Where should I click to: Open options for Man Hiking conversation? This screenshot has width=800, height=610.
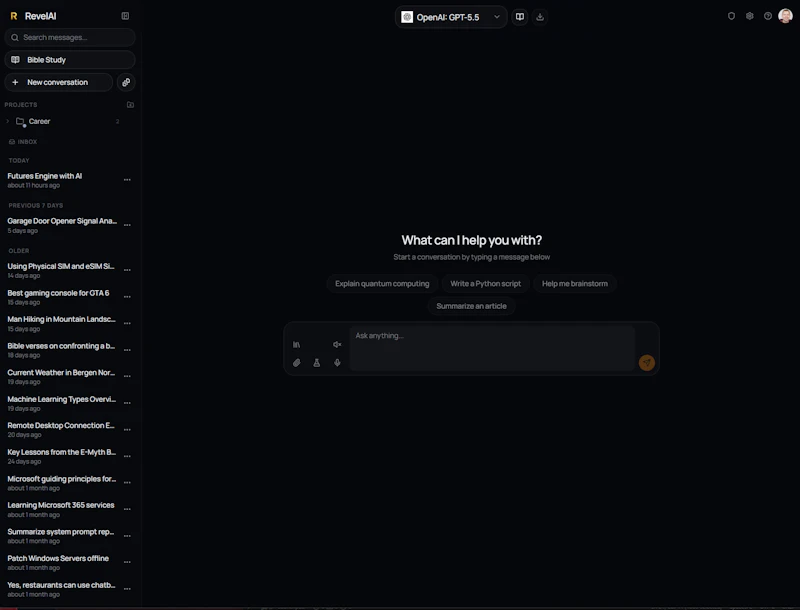point(127,323)
